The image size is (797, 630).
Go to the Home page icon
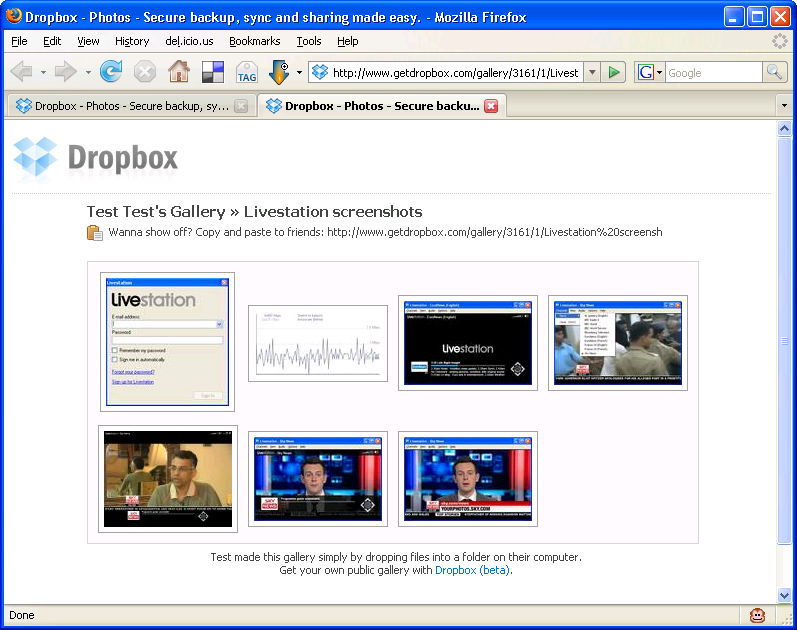pos(179,72)
